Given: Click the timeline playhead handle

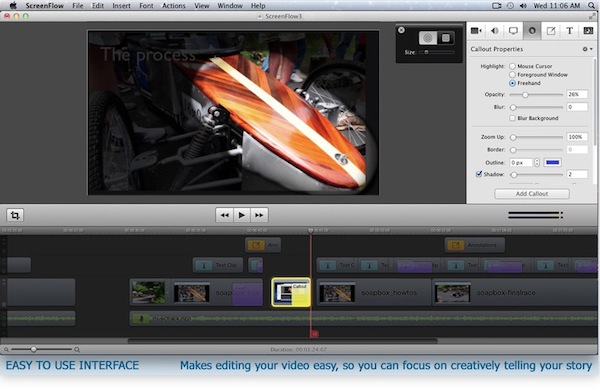Looking at the screenshot, I should point(310,230).
